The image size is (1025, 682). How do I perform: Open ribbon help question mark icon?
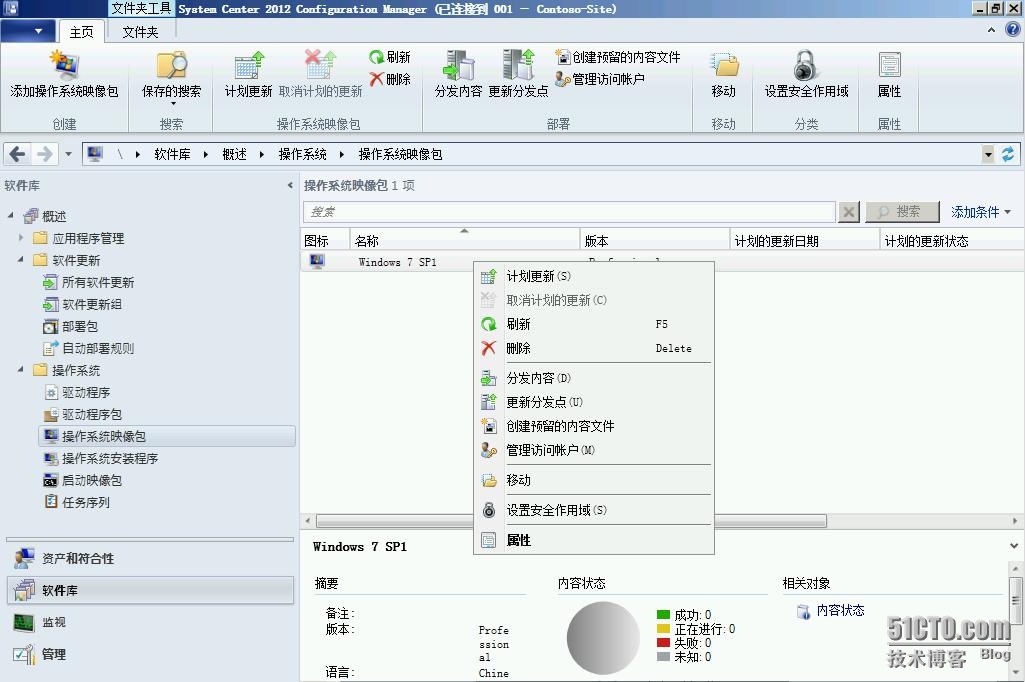tap(1013, 29)
